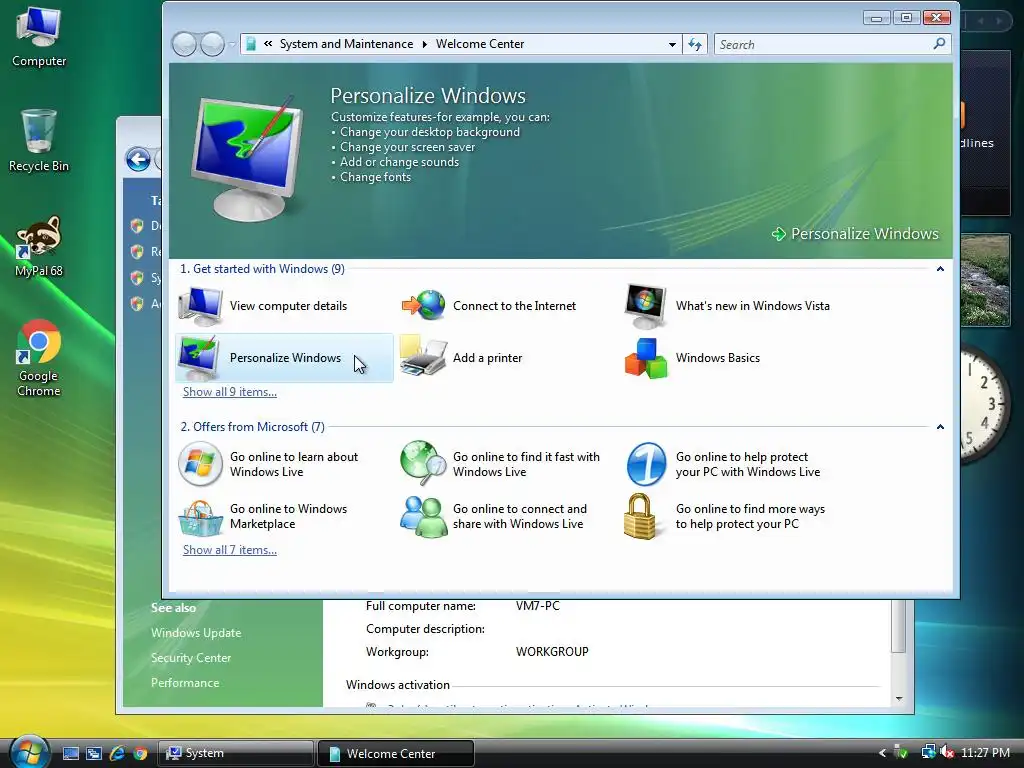The width and height of the screenshot is (1024, 768).
Task: Expand the address bar chevron overflow
Action: click(268, 44)
